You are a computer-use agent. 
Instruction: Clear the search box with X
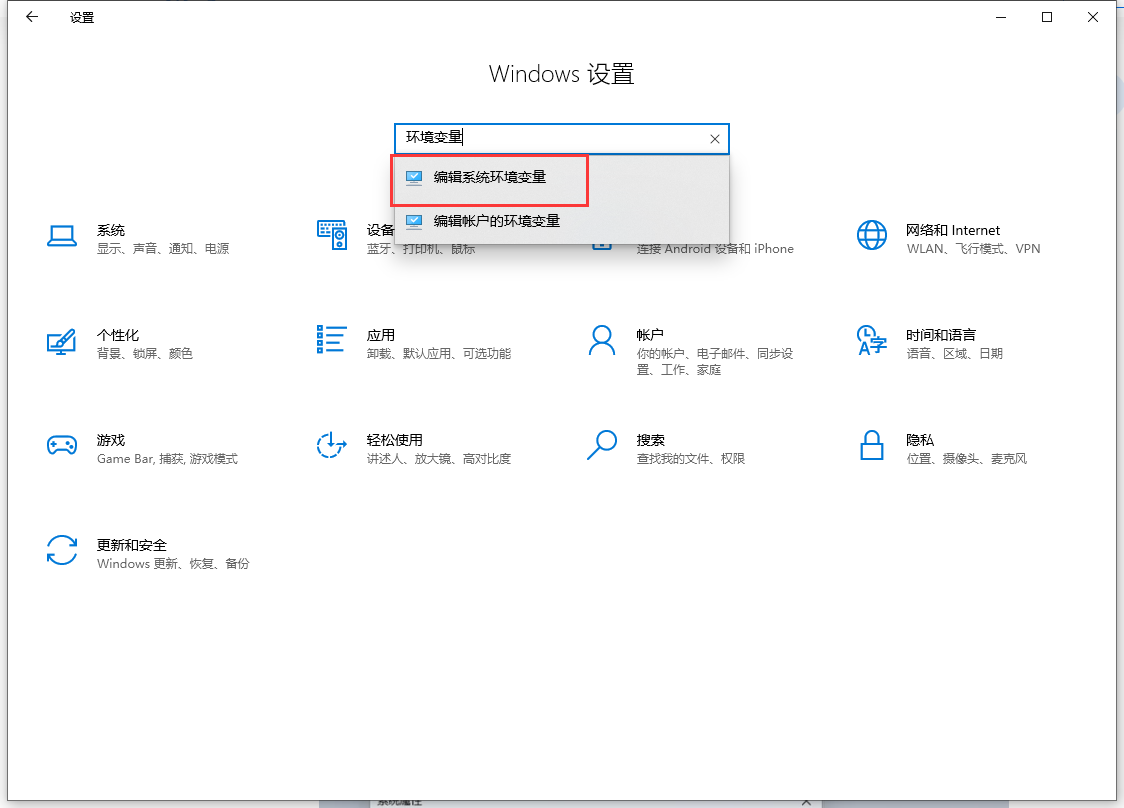click(715, 139)
